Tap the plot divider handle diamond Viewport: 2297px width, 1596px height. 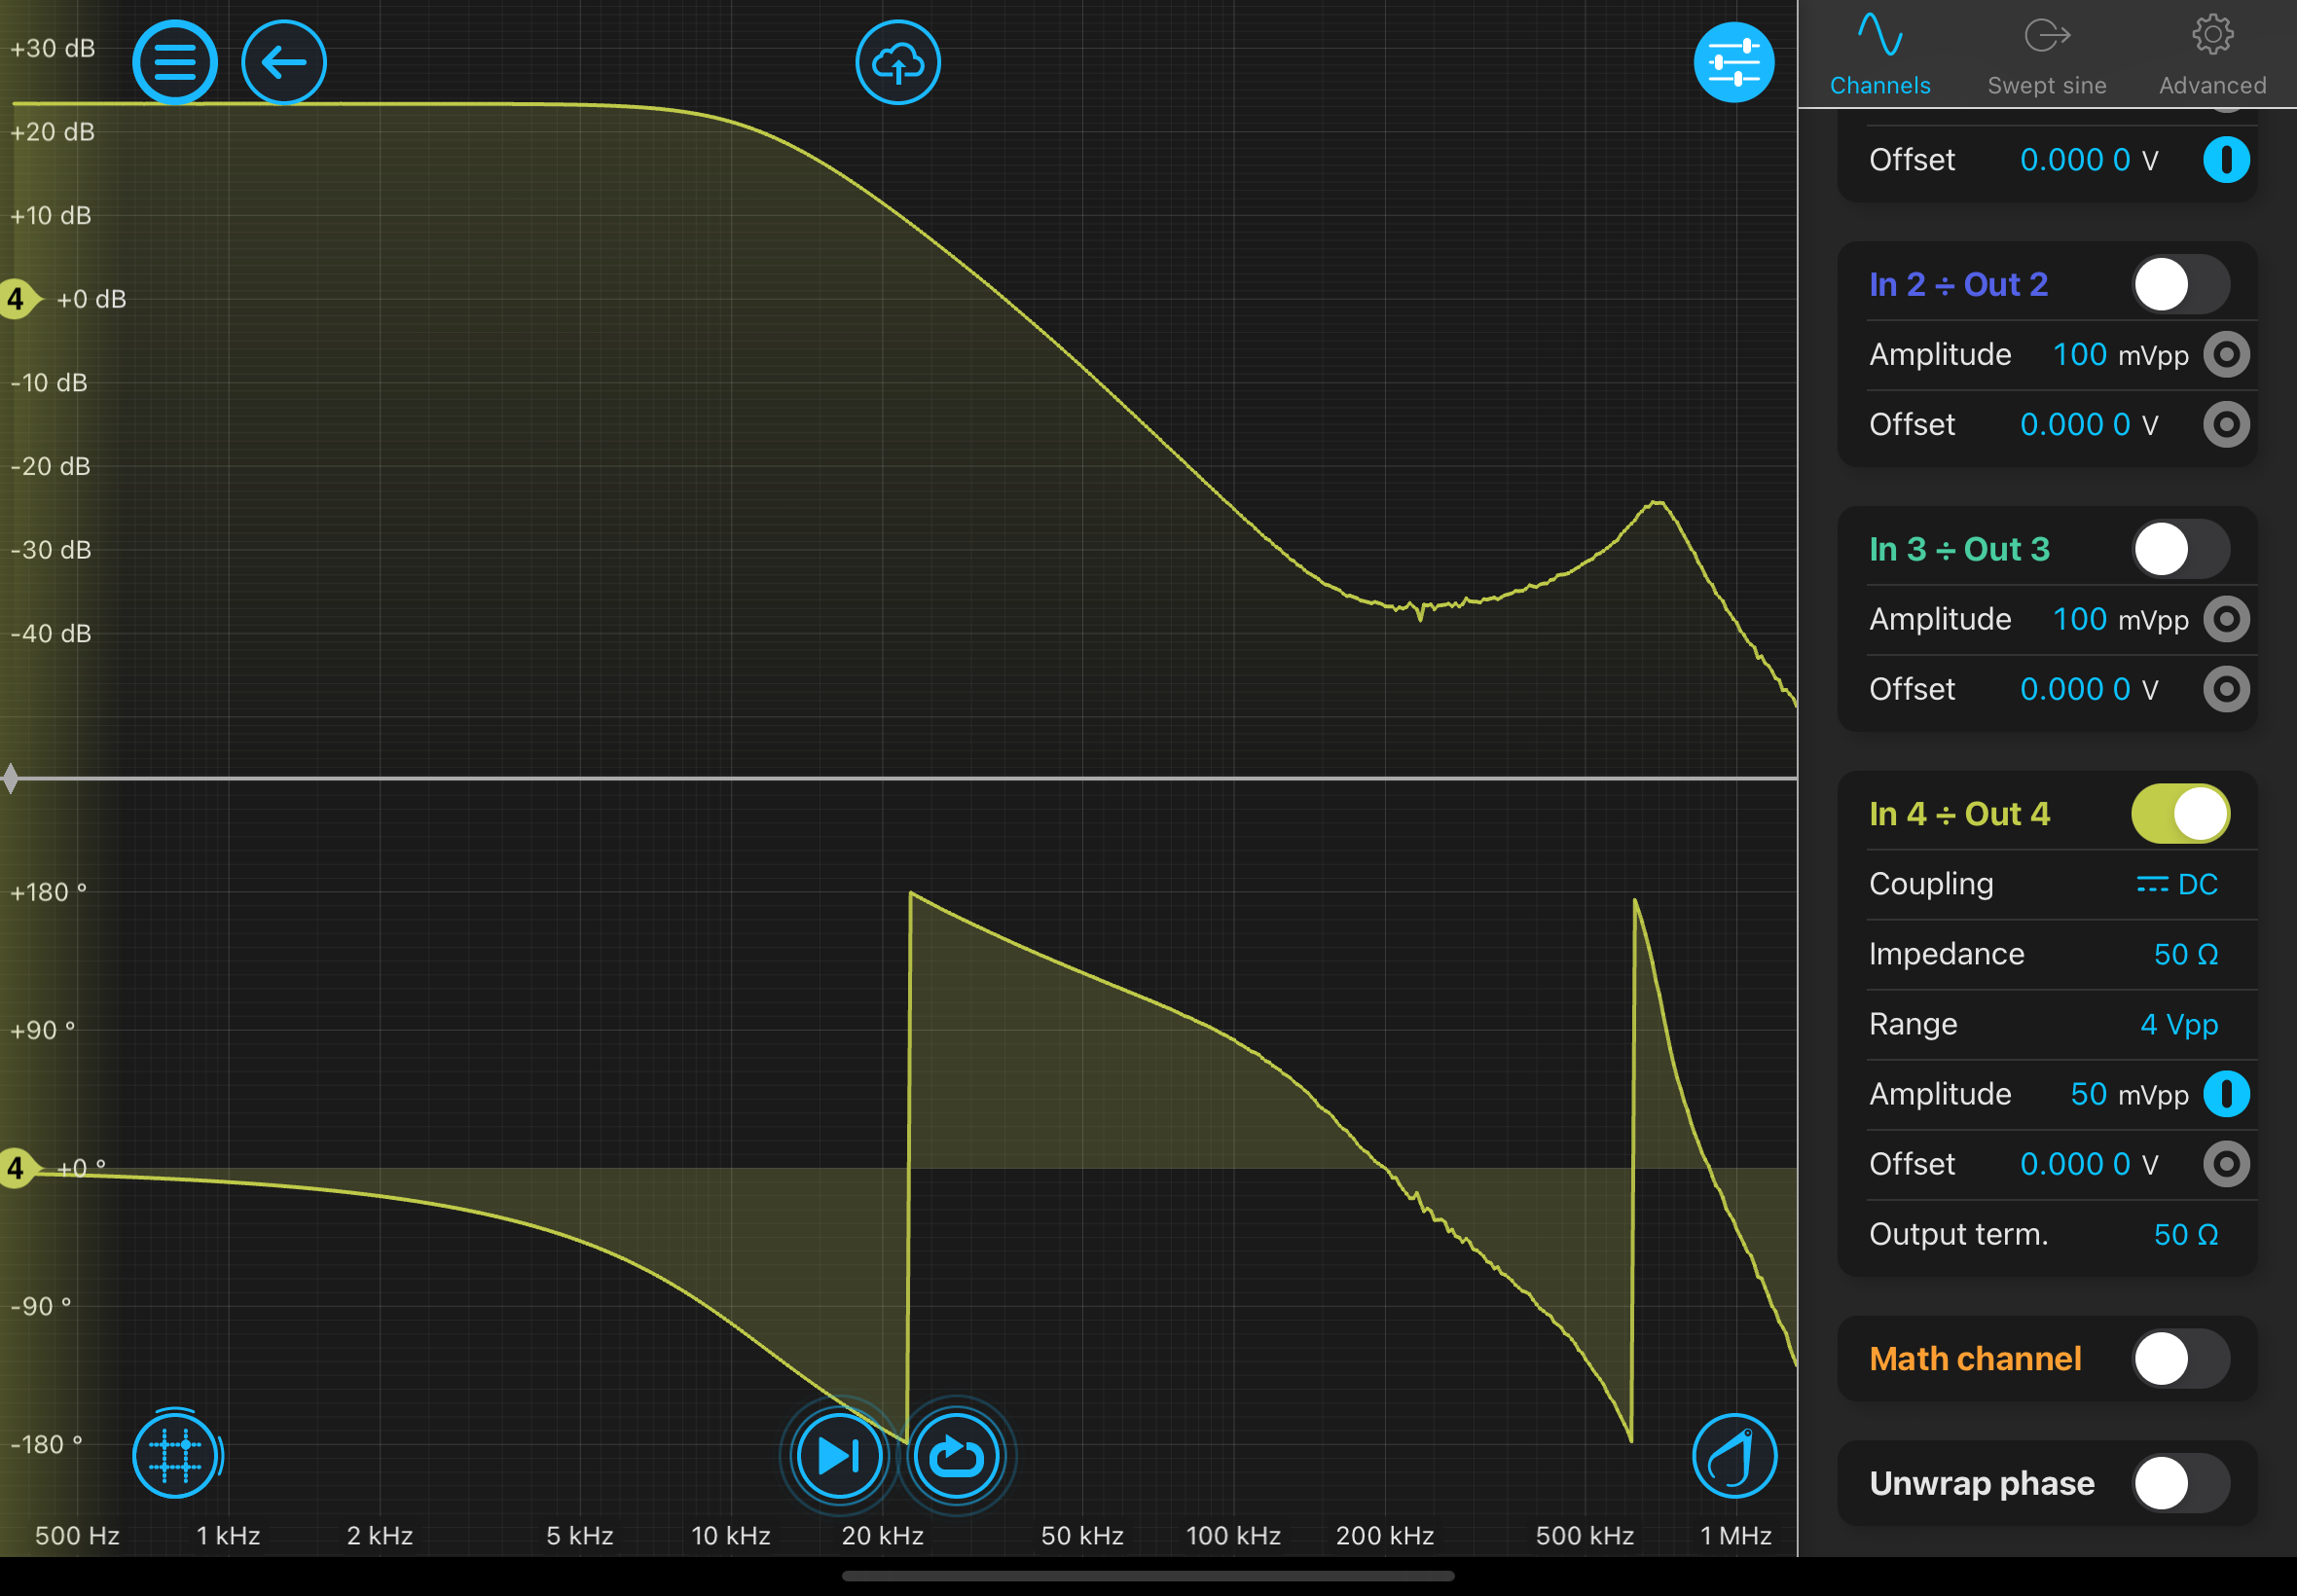pos(10,778)
